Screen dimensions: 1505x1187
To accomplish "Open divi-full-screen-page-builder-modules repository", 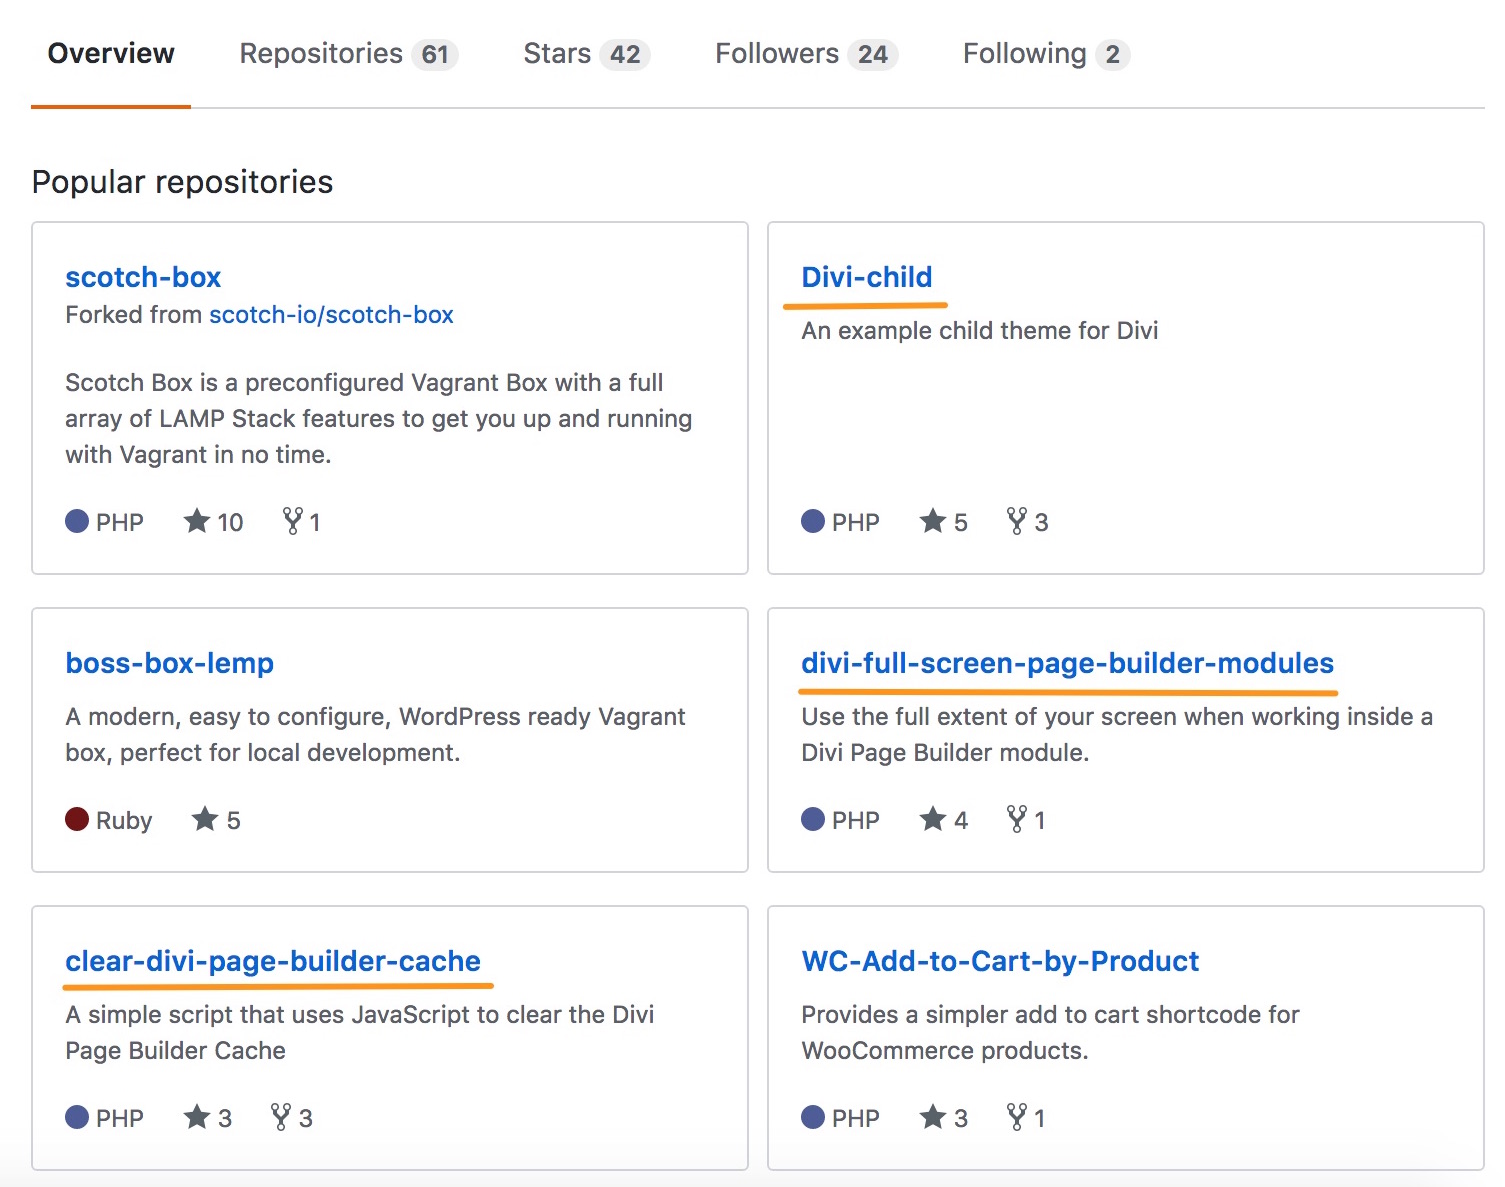I will point(1067,663).
